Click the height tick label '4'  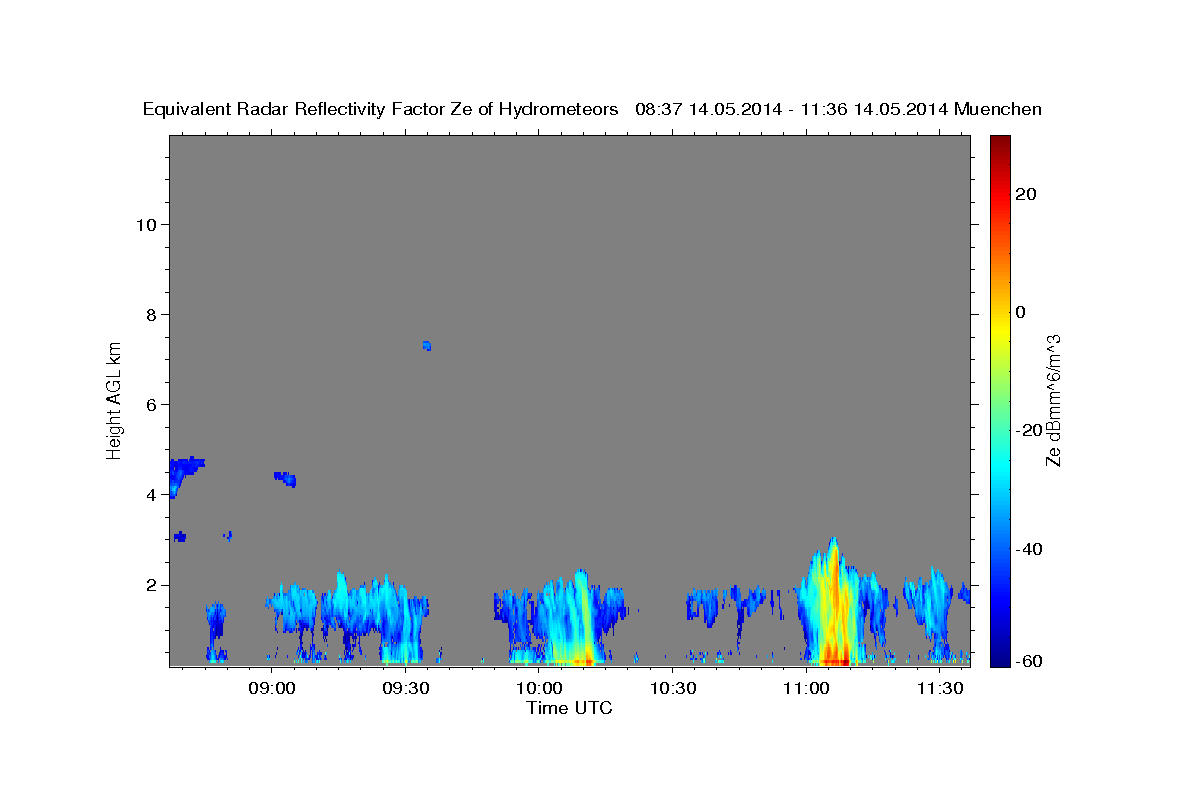[150, 494]
